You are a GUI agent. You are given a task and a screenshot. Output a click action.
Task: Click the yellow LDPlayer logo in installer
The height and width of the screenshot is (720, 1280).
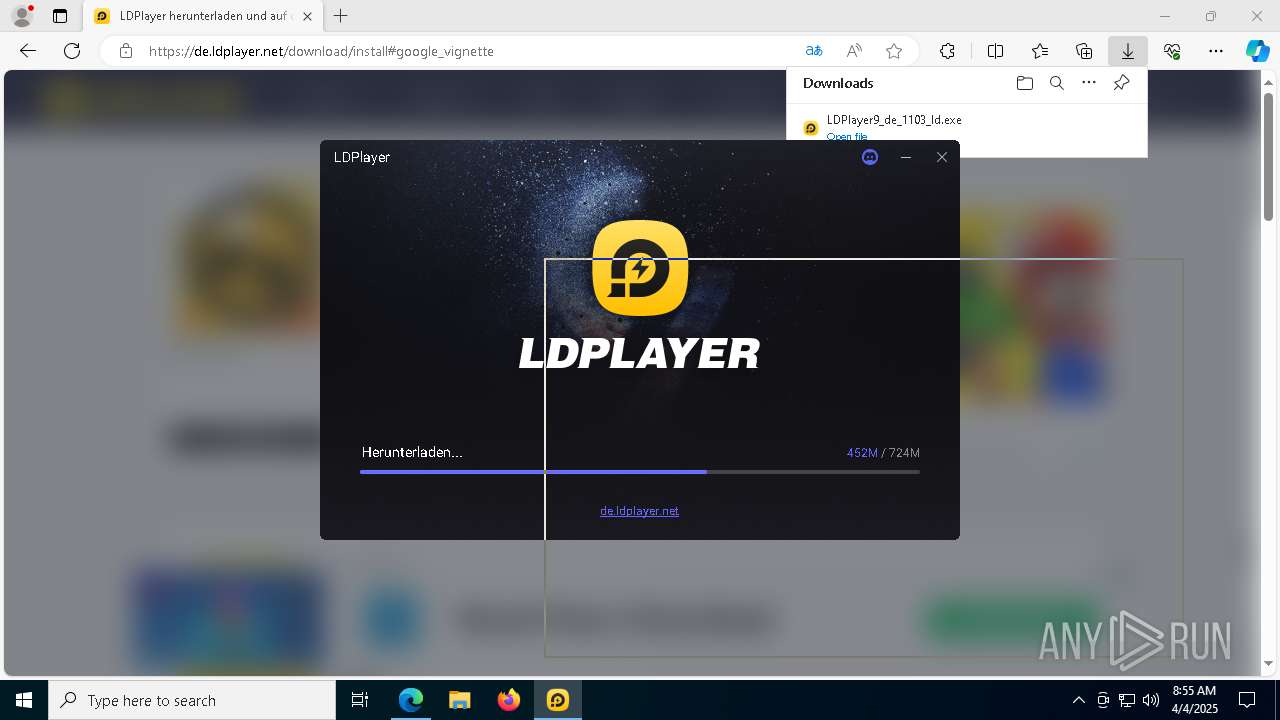coord(640,268)
